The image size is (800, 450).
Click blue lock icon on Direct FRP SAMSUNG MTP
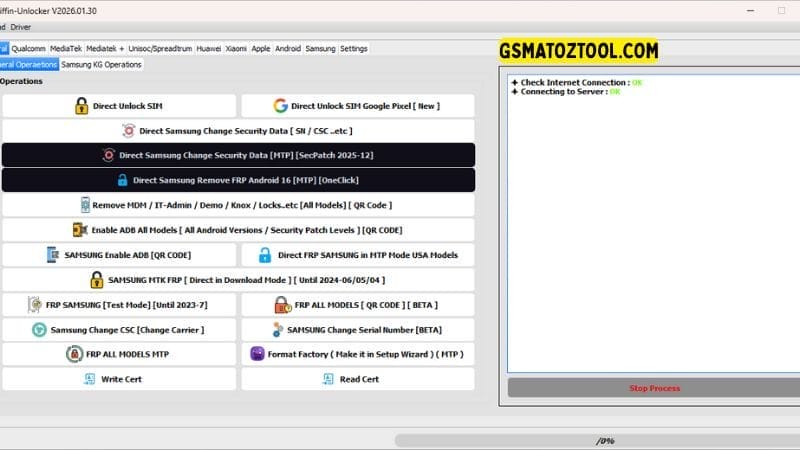(x=265, y=255)
